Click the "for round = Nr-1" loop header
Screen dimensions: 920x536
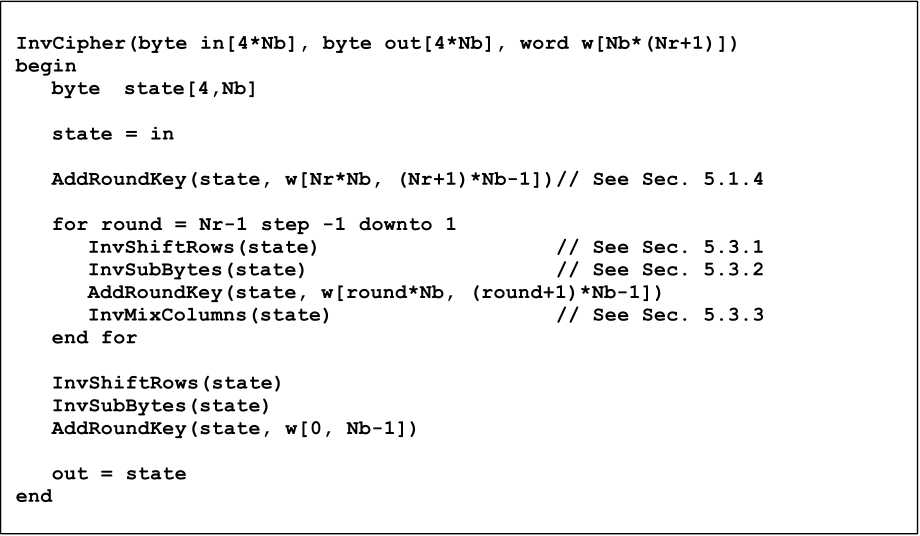254,225
